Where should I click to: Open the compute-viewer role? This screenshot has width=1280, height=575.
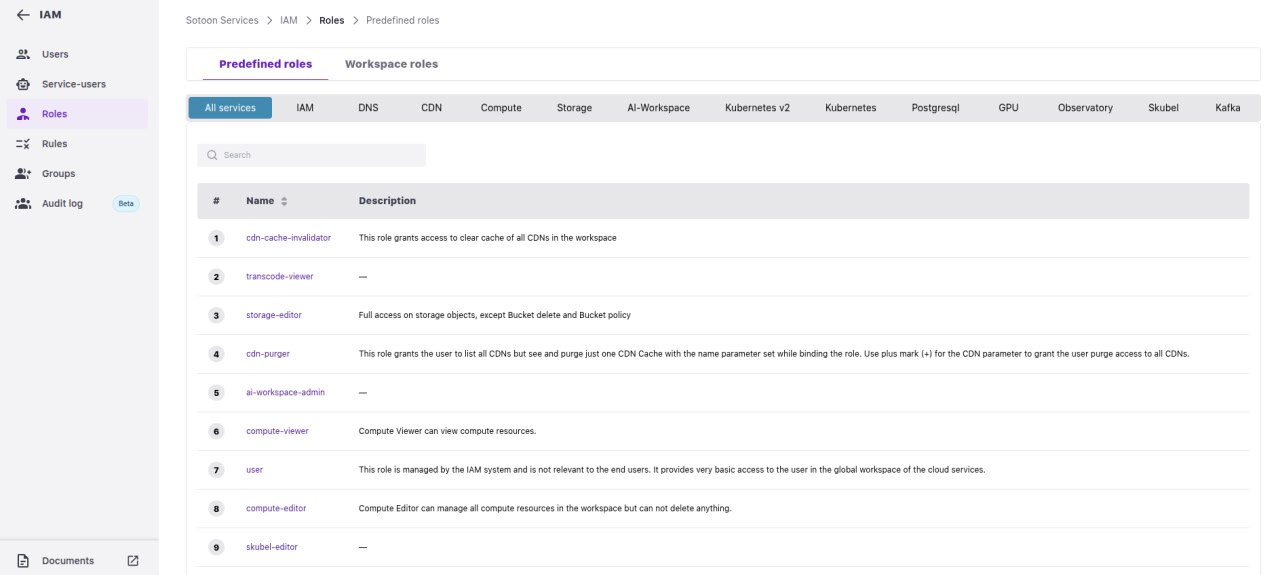(x=277, y=431)
